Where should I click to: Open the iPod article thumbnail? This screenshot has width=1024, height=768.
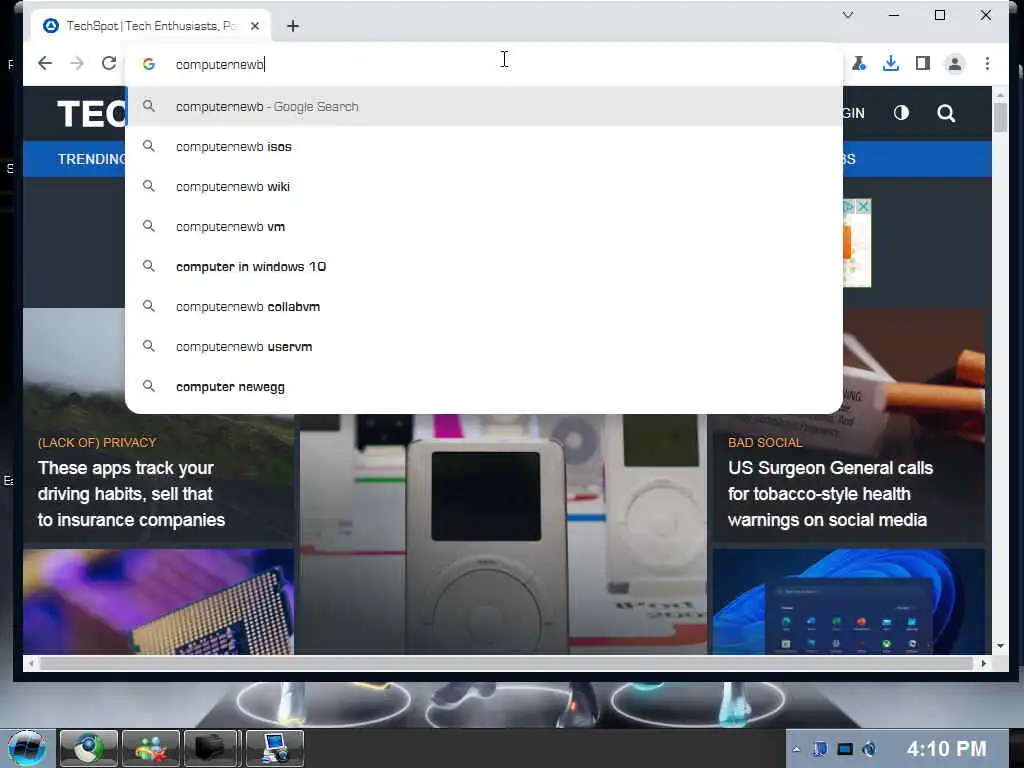pos(503,534)
